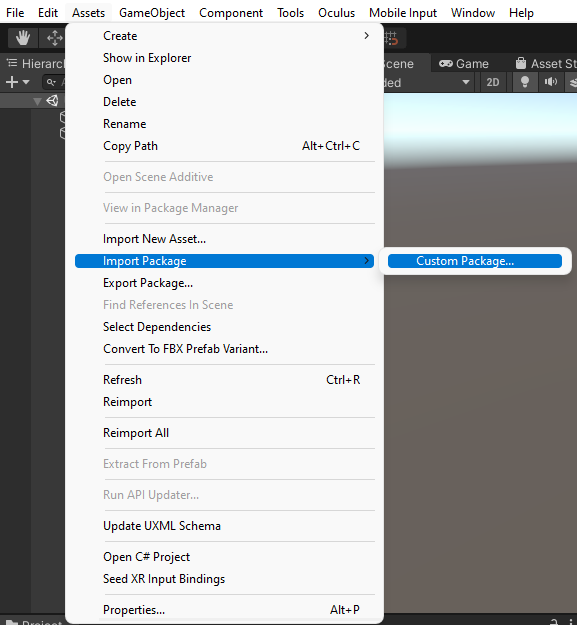Choose Reimport menu entry
The image size is (577, 625).
coord(224,402)
